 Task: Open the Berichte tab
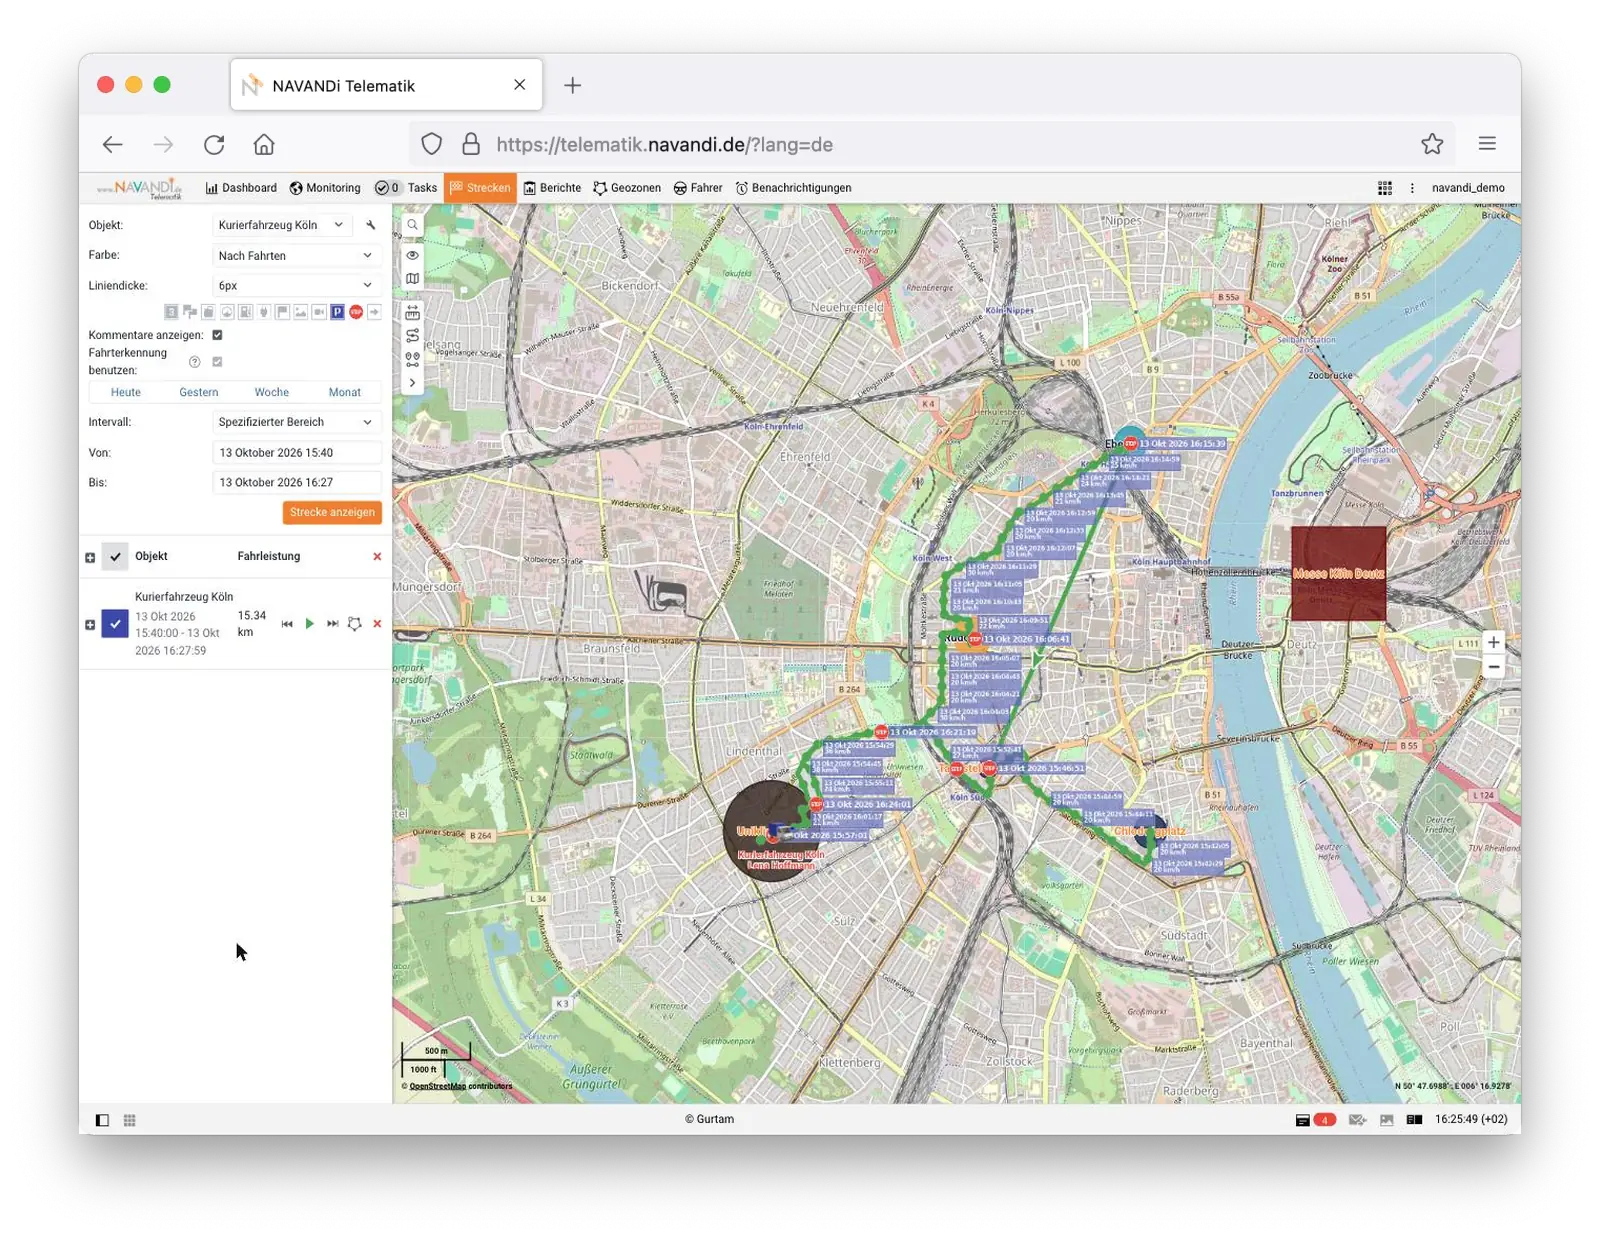(x=552, y=188)
